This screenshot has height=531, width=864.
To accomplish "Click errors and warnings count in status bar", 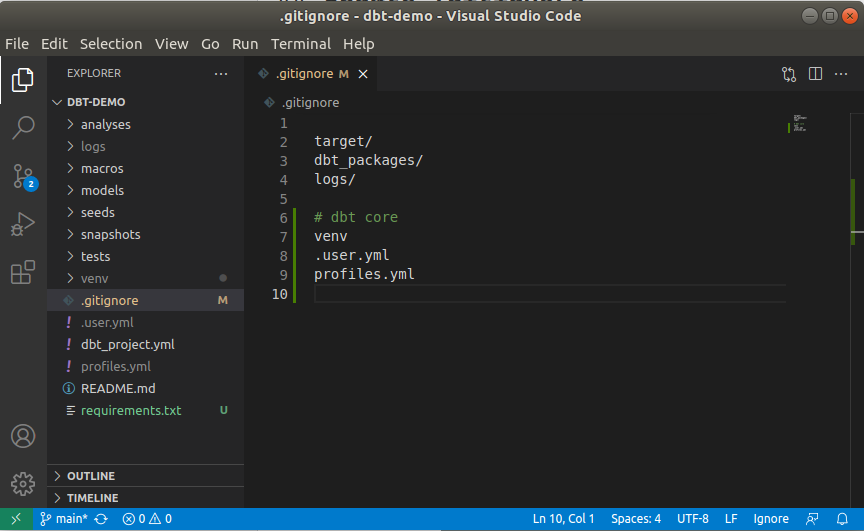I will 147,519.
